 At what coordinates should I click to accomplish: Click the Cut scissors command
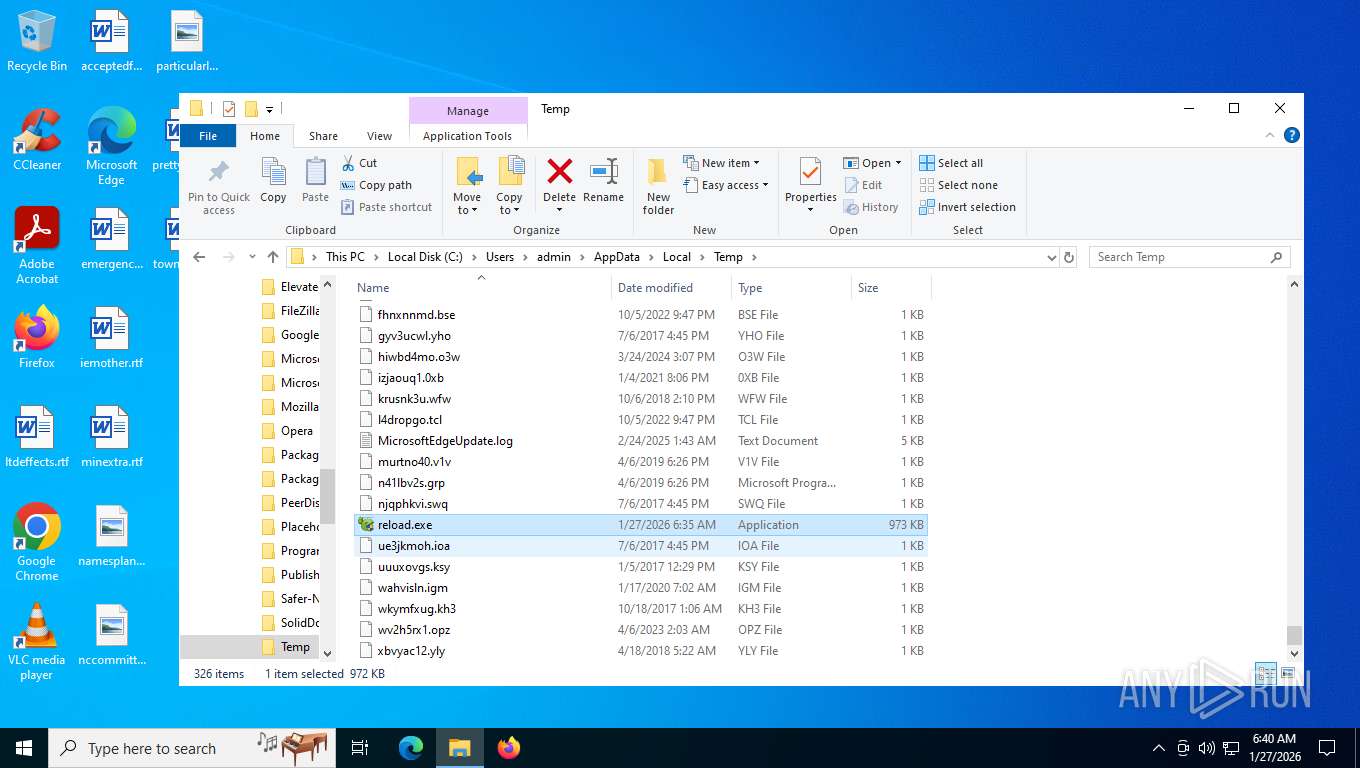click(359, 163)
